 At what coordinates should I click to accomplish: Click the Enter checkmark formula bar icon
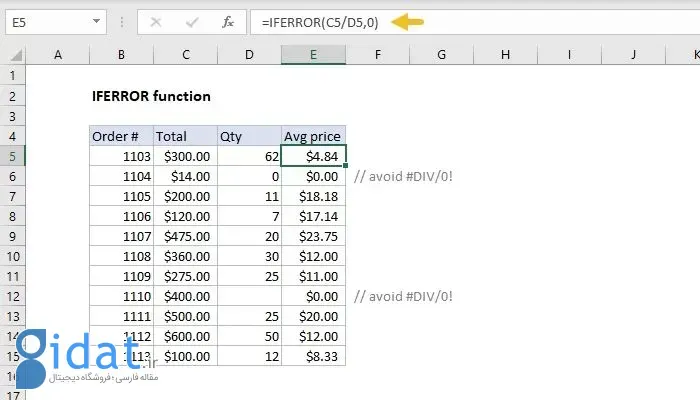(193, 21)
